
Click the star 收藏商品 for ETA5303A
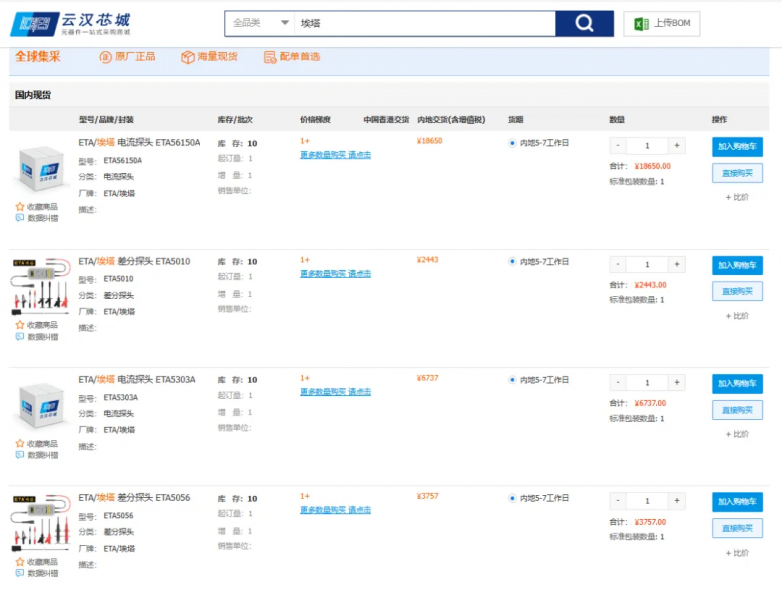[x=20, y=443]
